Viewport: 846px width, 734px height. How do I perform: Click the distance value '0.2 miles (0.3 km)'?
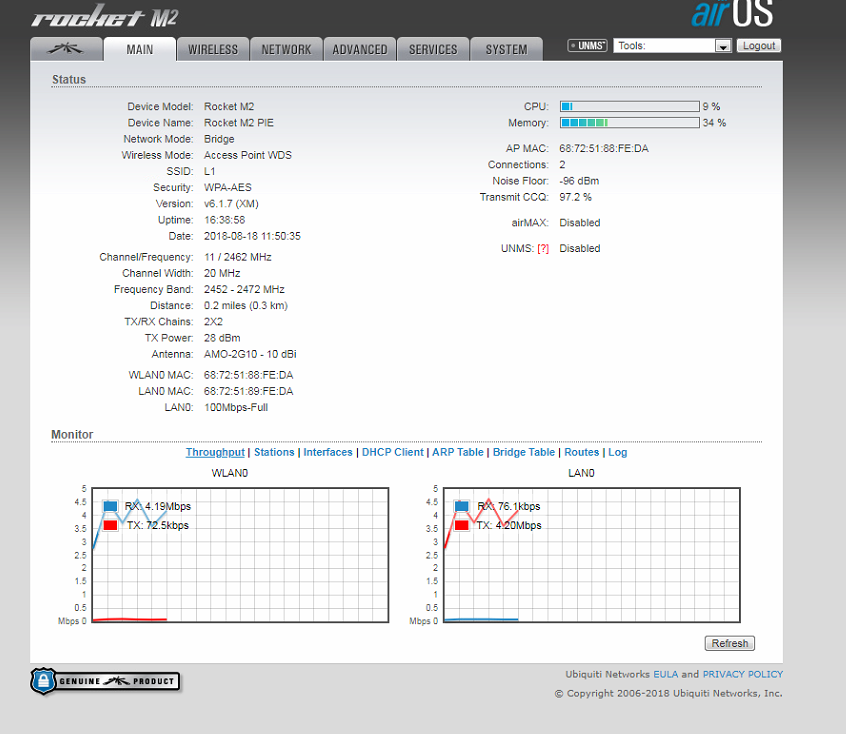tap(245, 306)
